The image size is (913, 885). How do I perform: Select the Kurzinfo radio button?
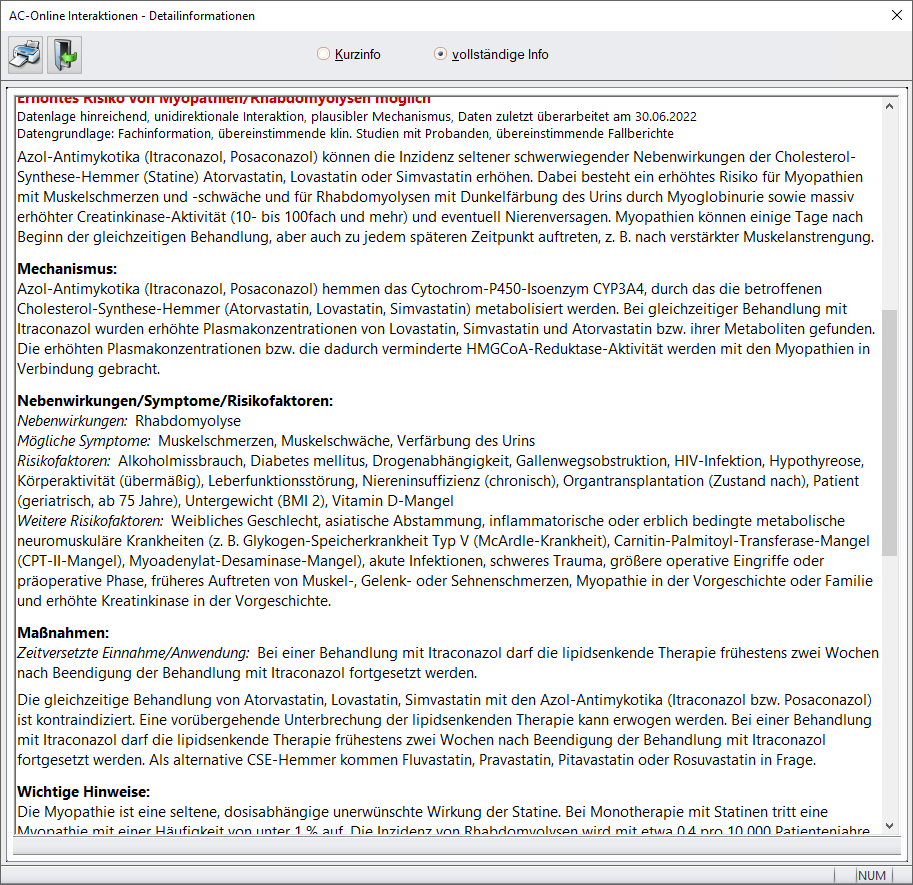click(323, 54)
